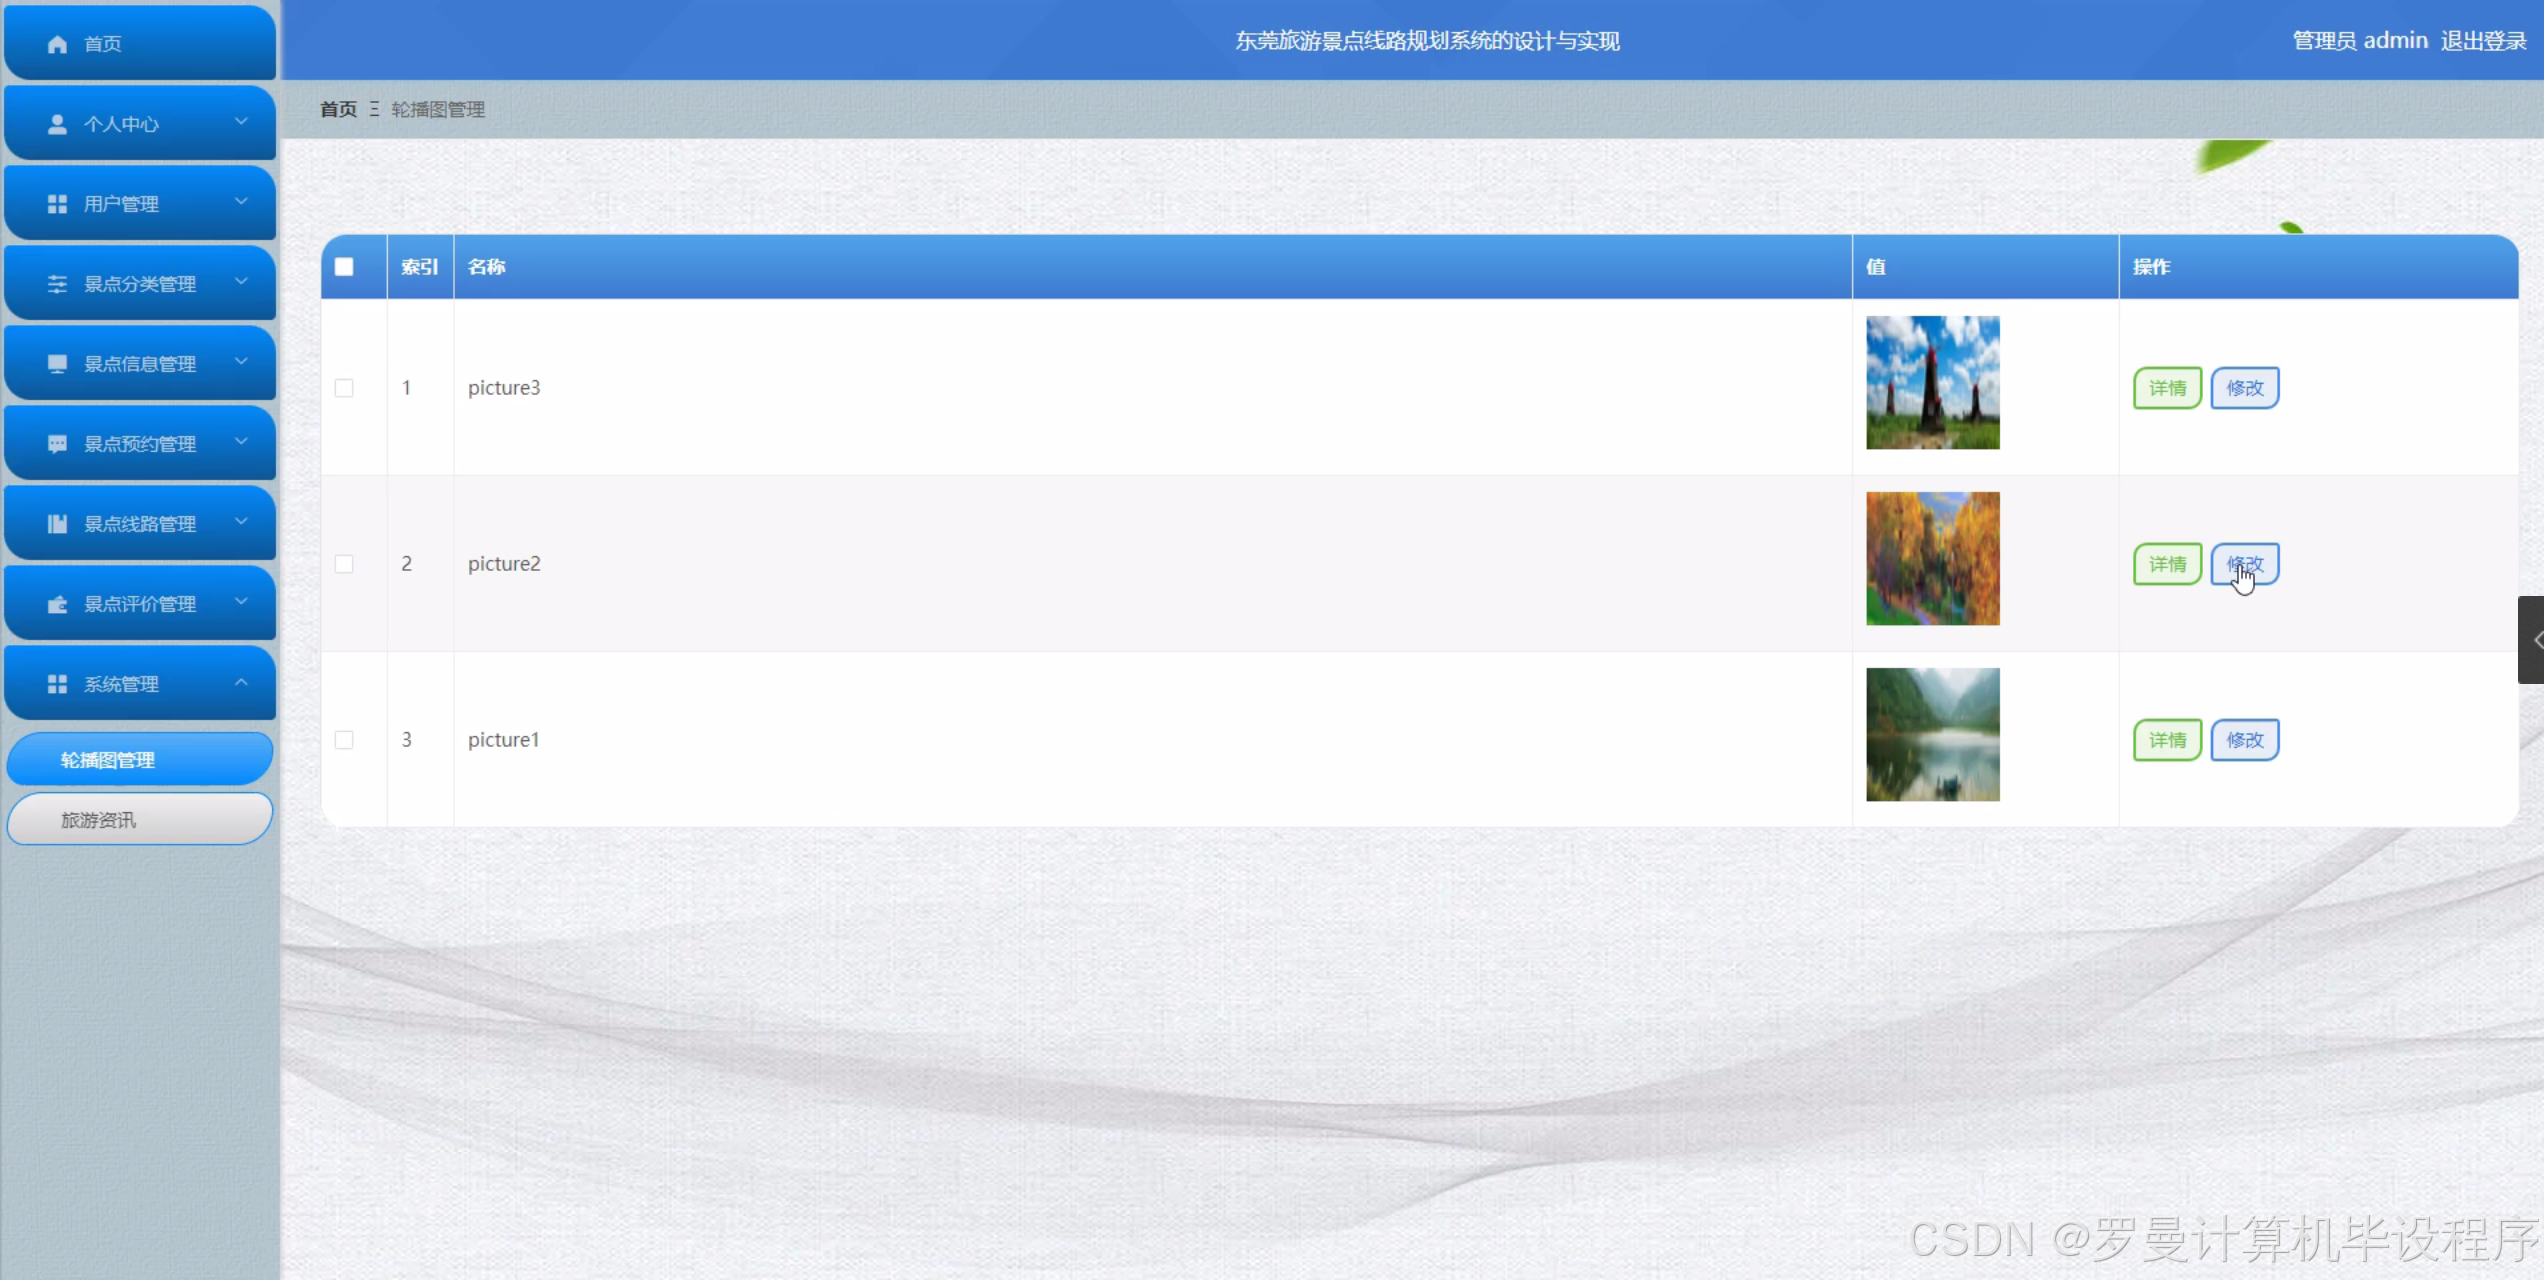Expand the 用户管理 menu chevron
2544x1280 pixels.
pos(241,202)
